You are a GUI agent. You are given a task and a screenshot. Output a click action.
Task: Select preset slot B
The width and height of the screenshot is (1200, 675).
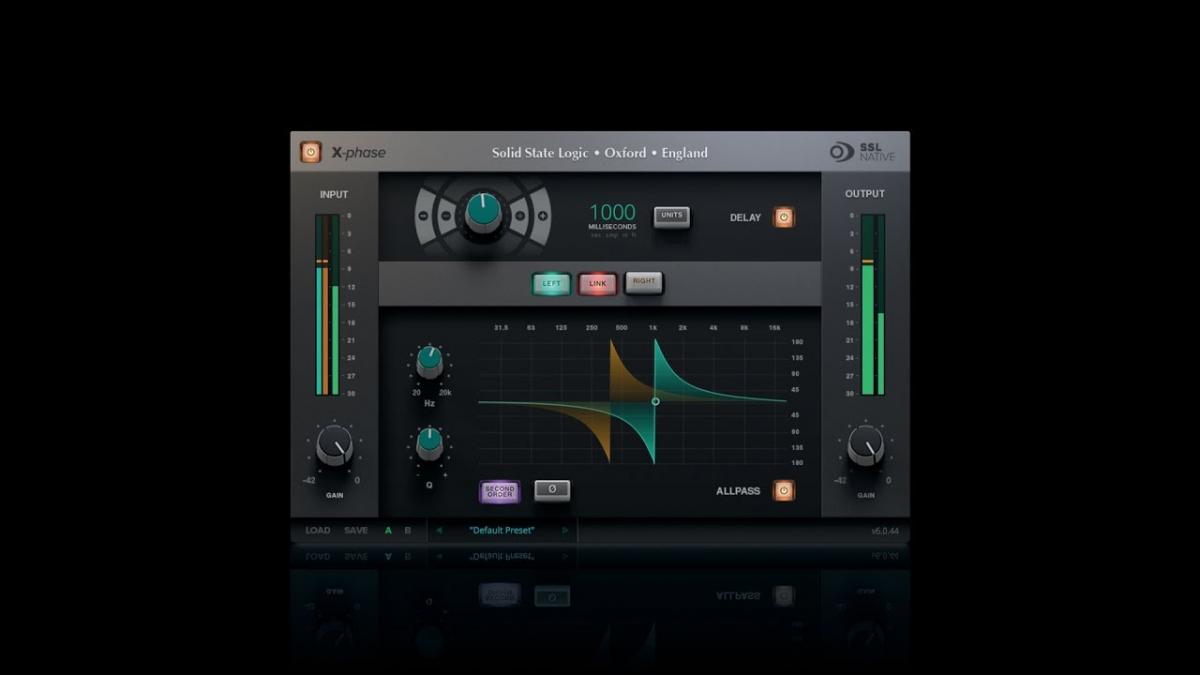point(407,530)
